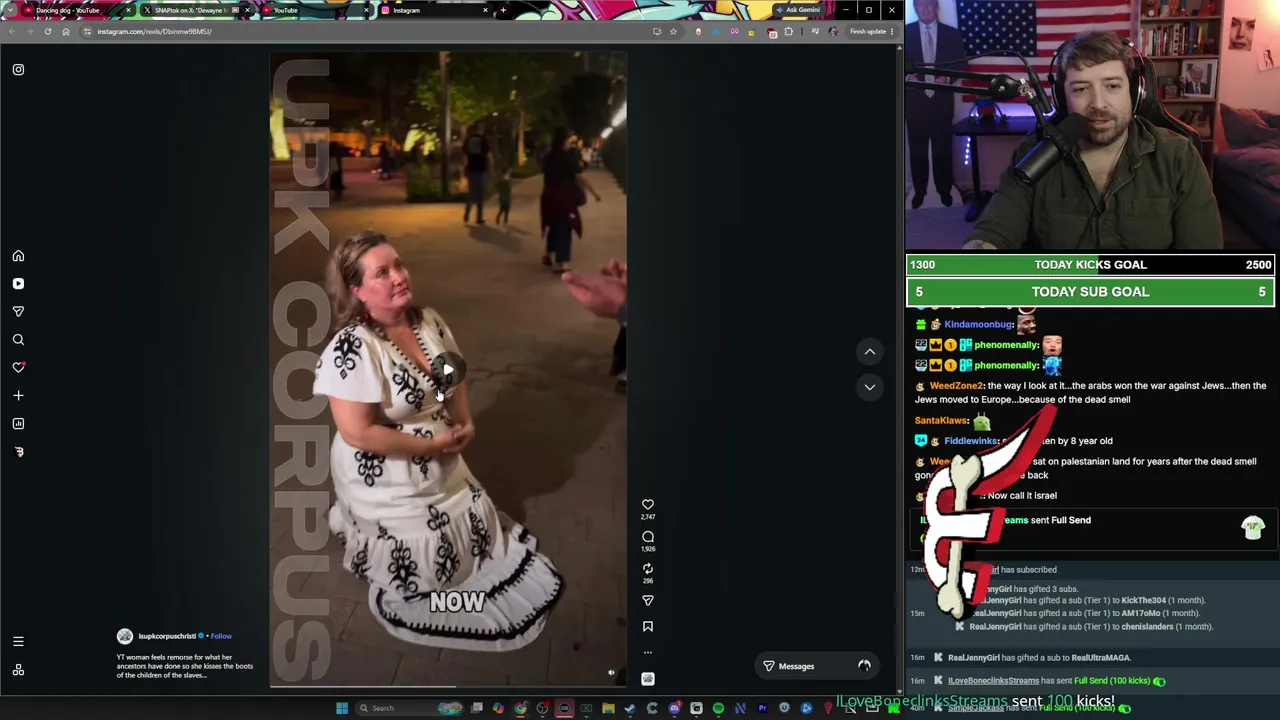Open the Instagram logo home link
Image resolution: width=1280 pixels, height=720 pixels.
18,70
